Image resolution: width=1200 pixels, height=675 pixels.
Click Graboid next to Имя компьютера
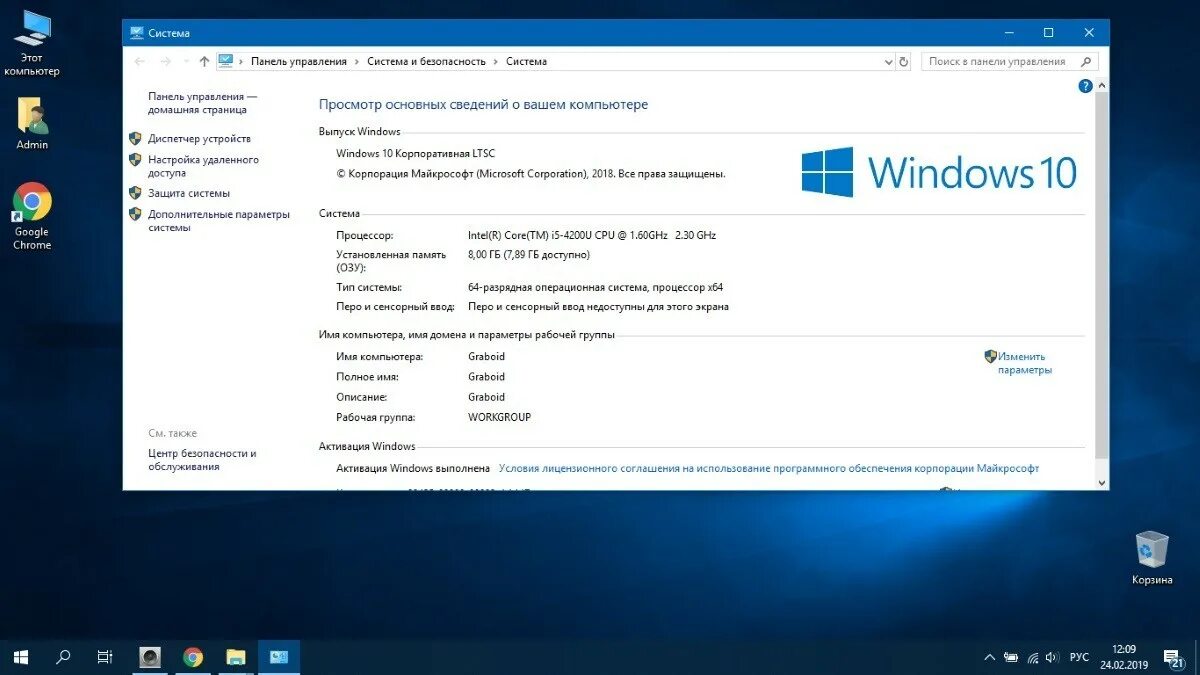486,357
